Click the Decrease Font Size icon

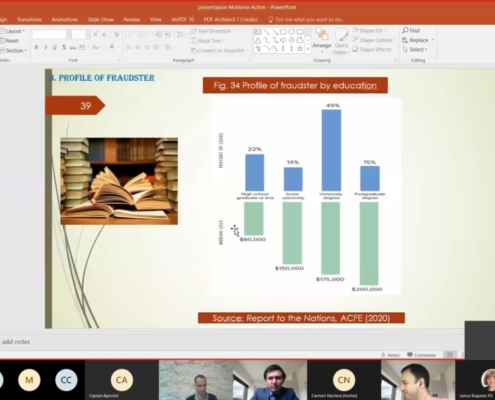104,34
